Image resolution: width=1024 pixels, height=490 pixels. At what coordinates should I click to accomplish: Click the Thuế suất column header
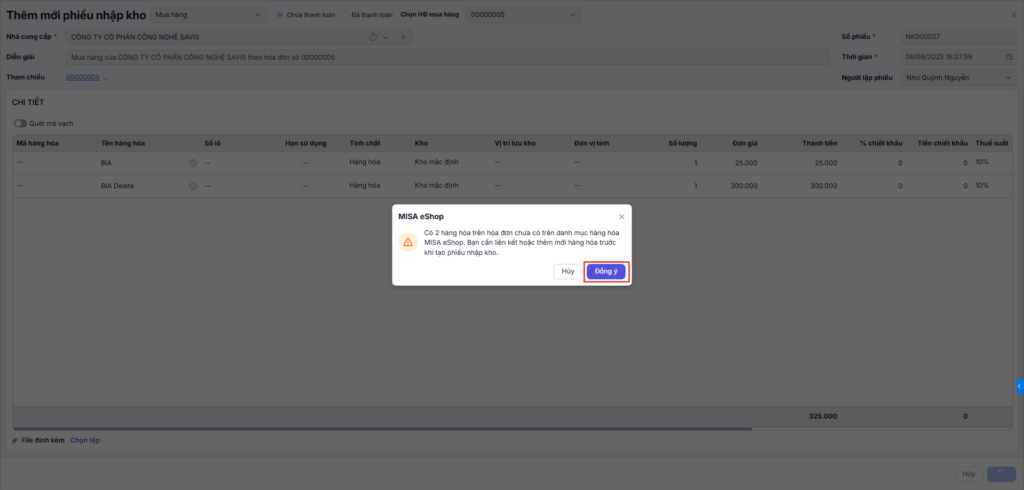click(992, 143)
